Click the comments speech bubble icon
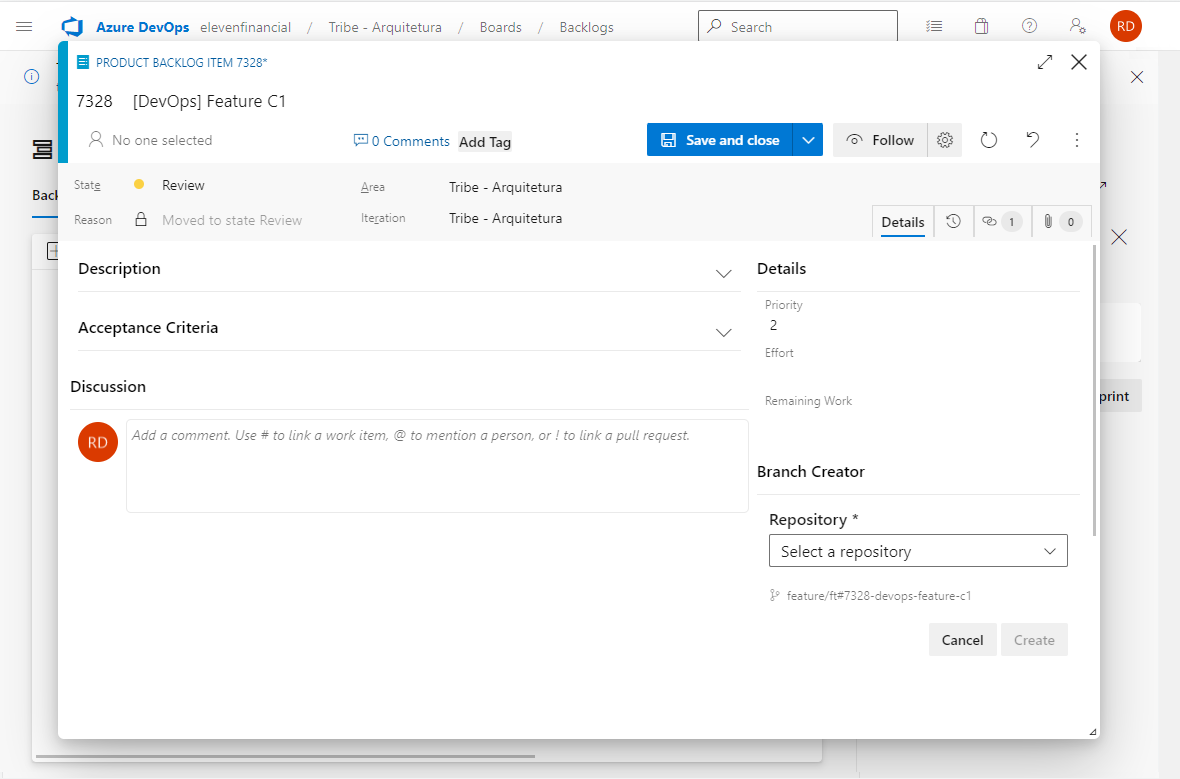Screen dimensions: 1180x779 pos(360,141)
